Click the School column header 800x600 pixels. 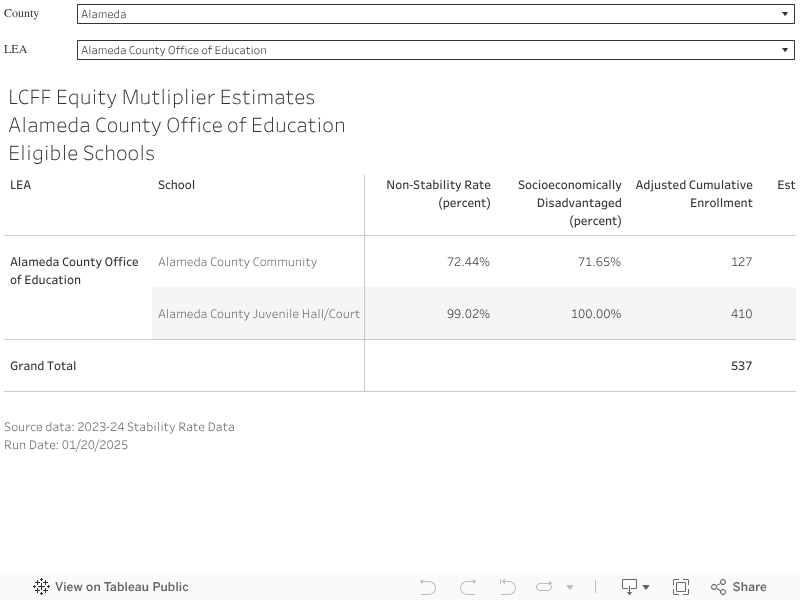[x=176, y=185]
